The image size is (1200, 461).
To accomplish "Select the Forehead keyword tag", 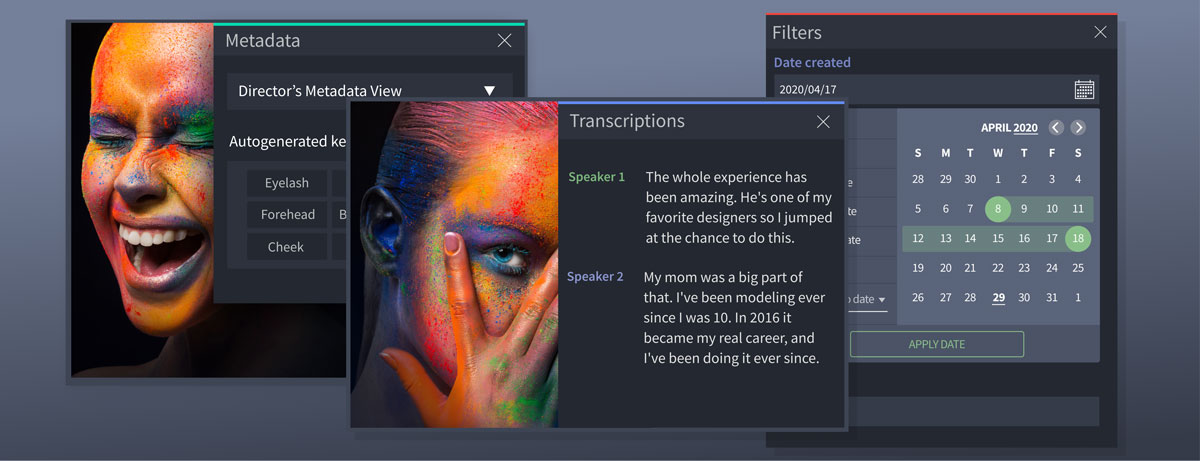I will [x=287, y=215].
